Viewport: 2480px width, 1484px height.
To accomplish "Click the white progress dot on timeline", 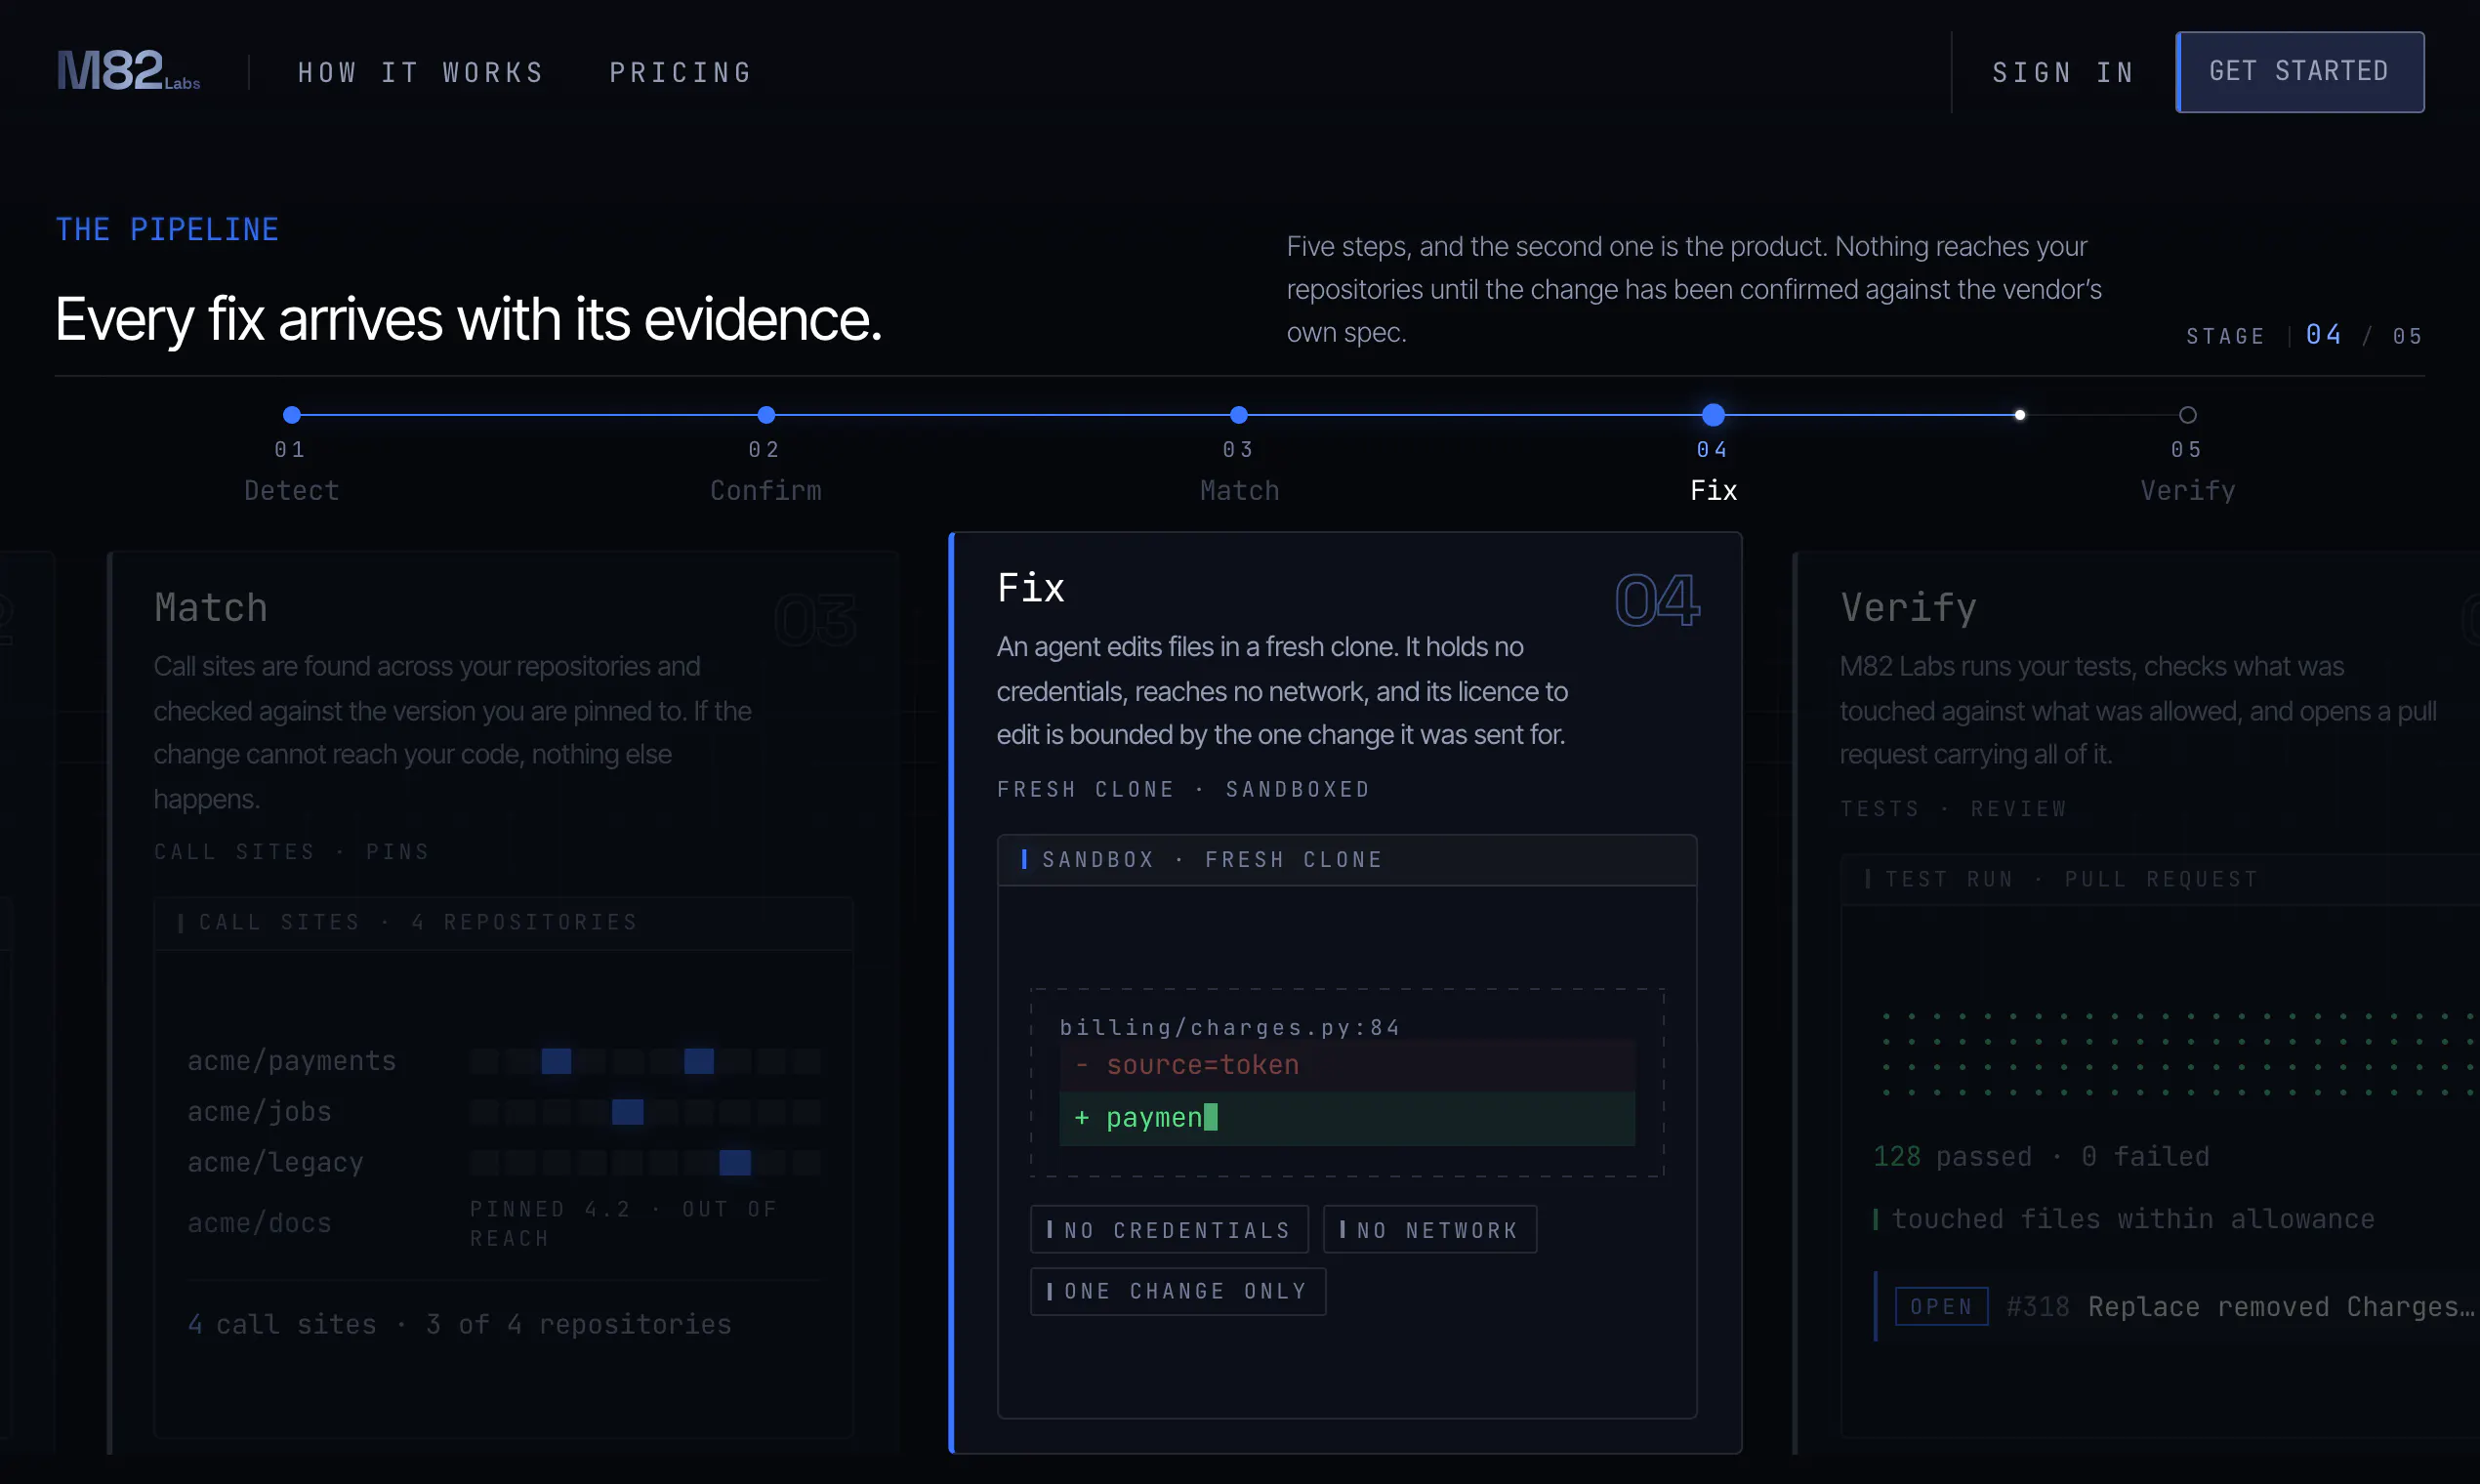I will [x=2020, y=415].
